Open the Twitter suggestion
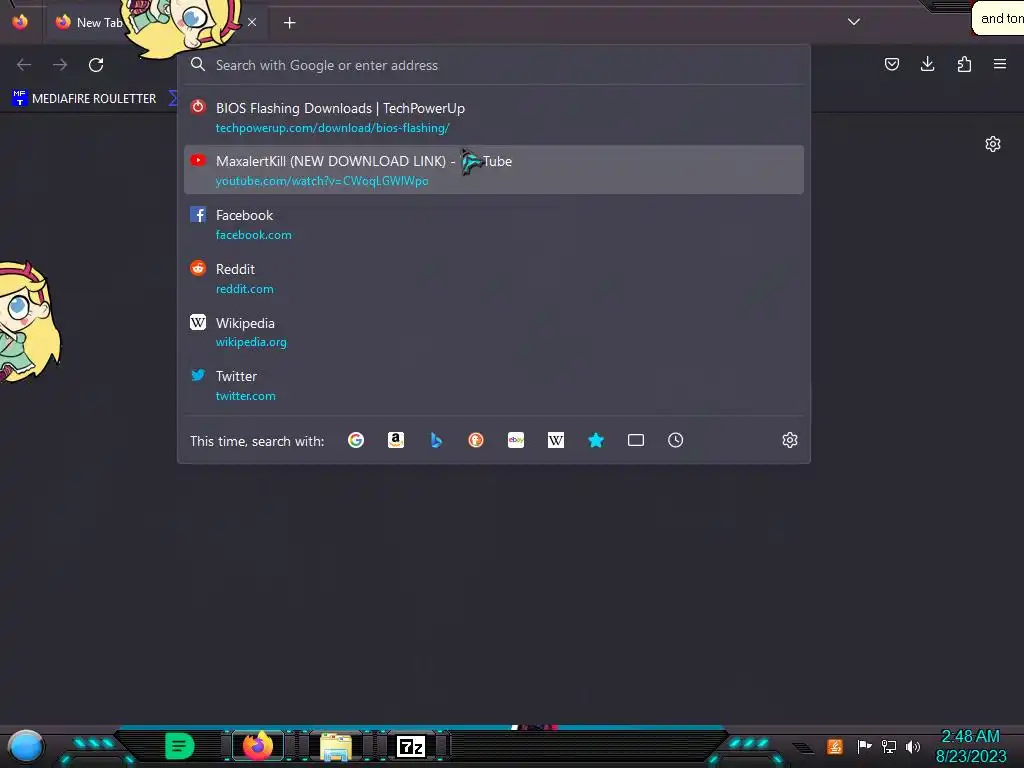1024x768 pixels. pyautogui.click(x=494, y=385)
